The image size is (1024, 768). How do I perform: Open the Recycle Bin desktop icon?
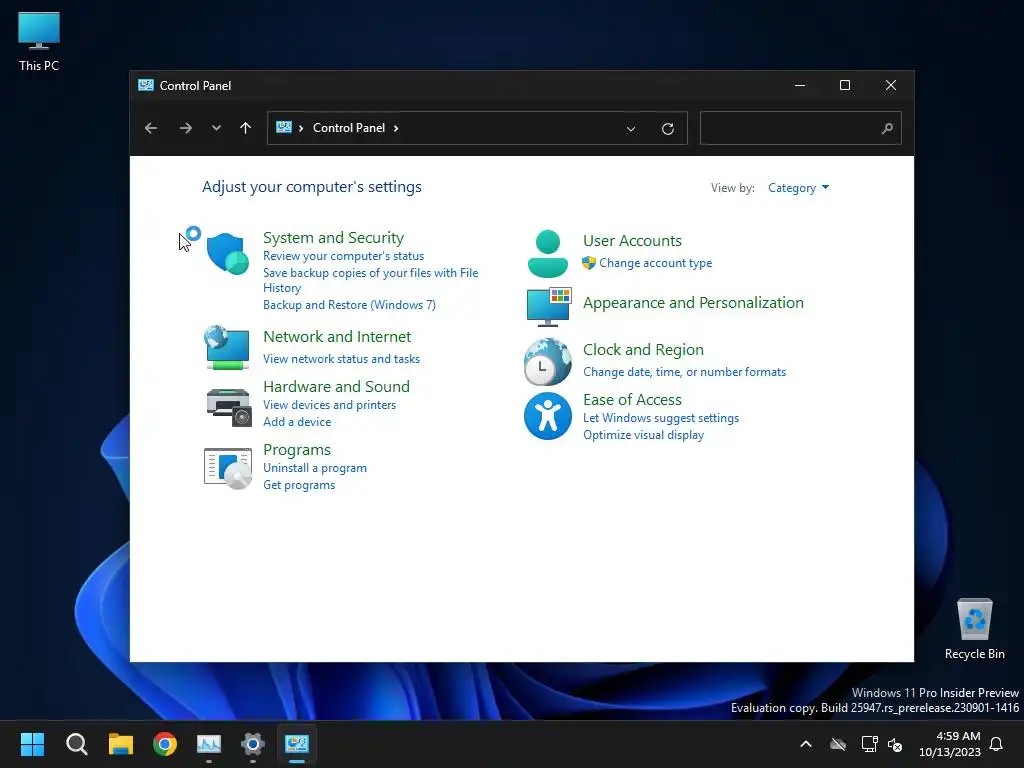974,630
